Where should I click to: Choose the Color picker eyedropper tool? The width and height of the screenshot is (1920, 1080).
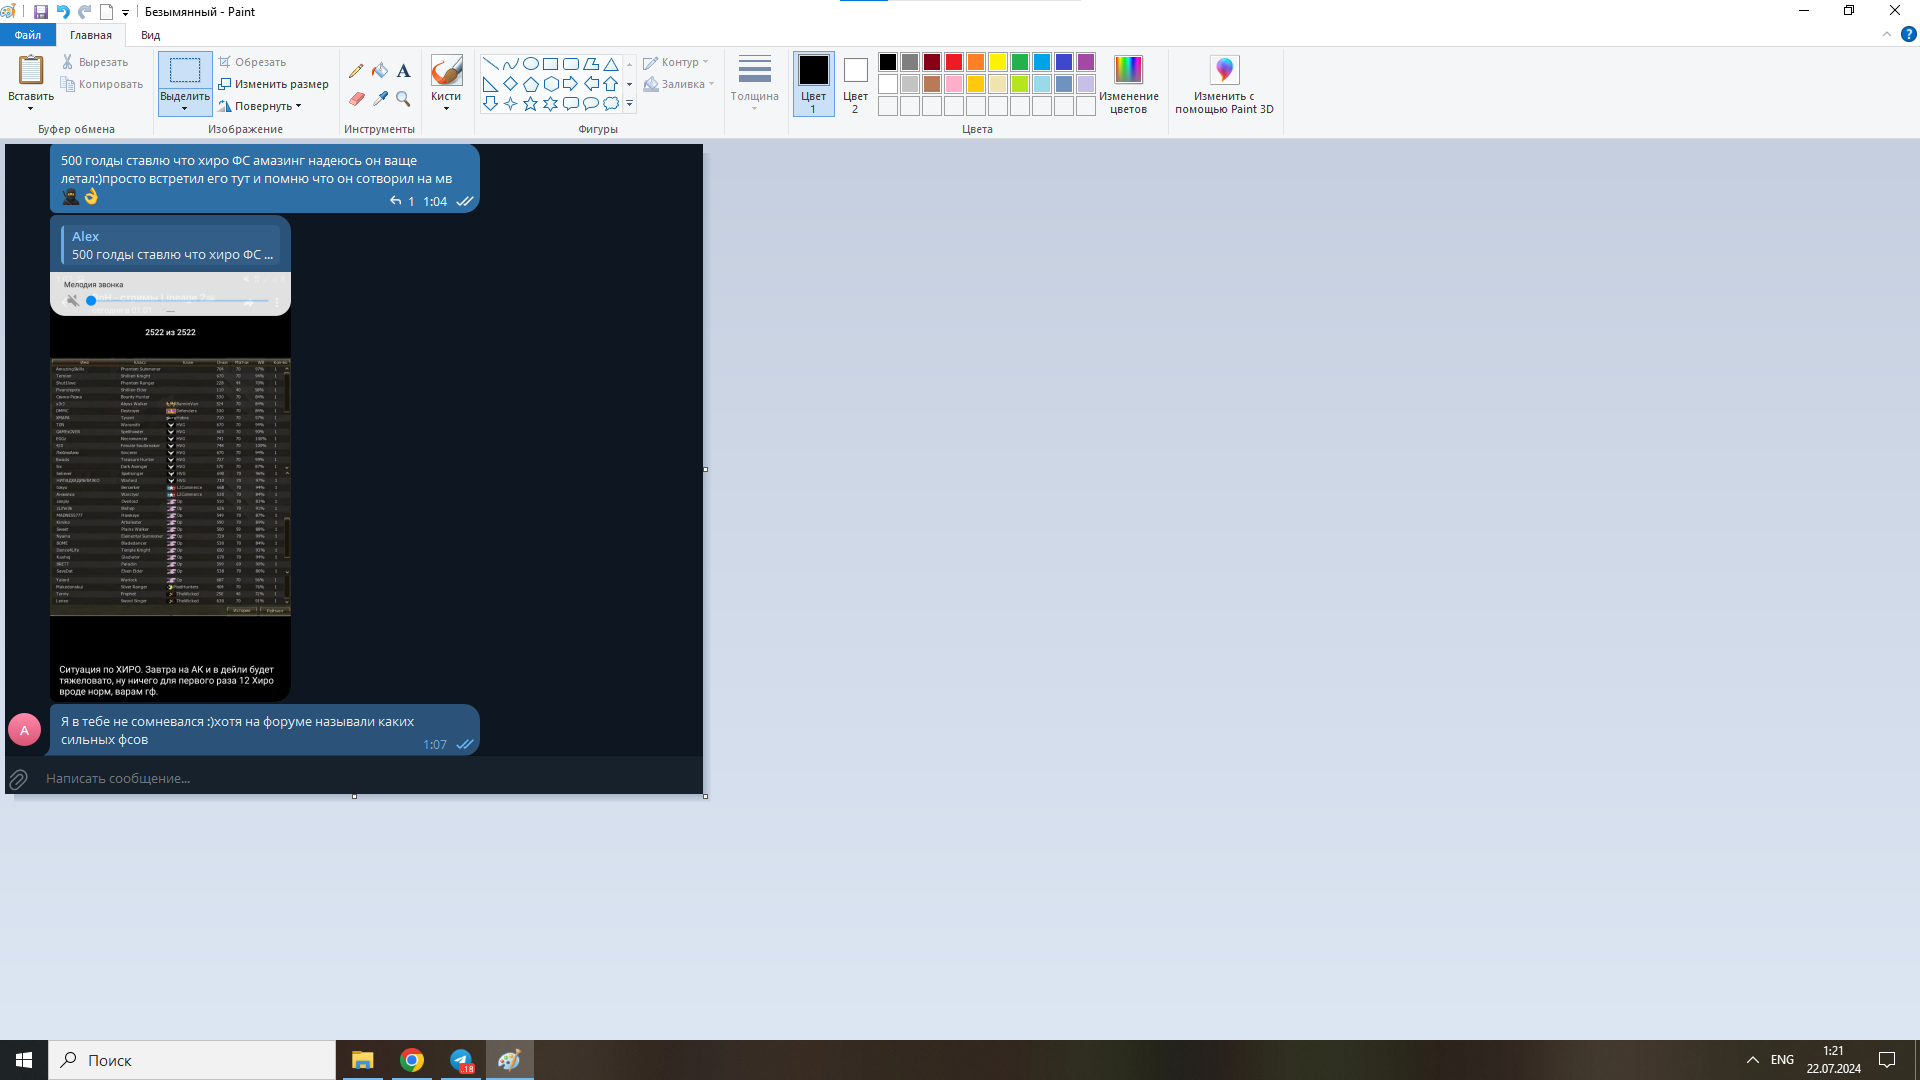point(380,99)
